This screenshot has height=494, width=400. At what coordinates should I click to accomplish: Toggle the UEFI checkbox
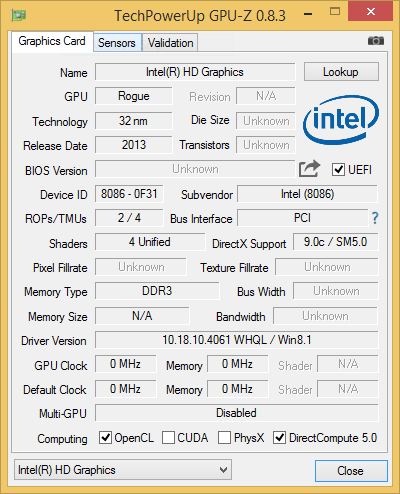click(338, 169)
